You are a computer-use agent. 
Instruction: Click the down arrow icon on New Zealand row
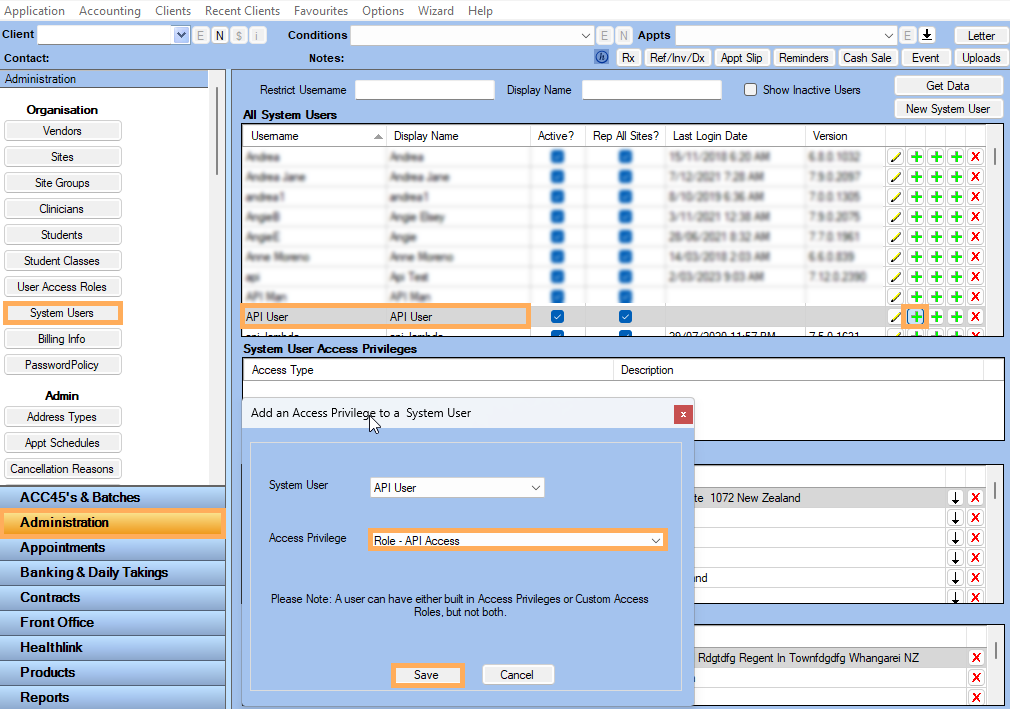tap(955, 498)
